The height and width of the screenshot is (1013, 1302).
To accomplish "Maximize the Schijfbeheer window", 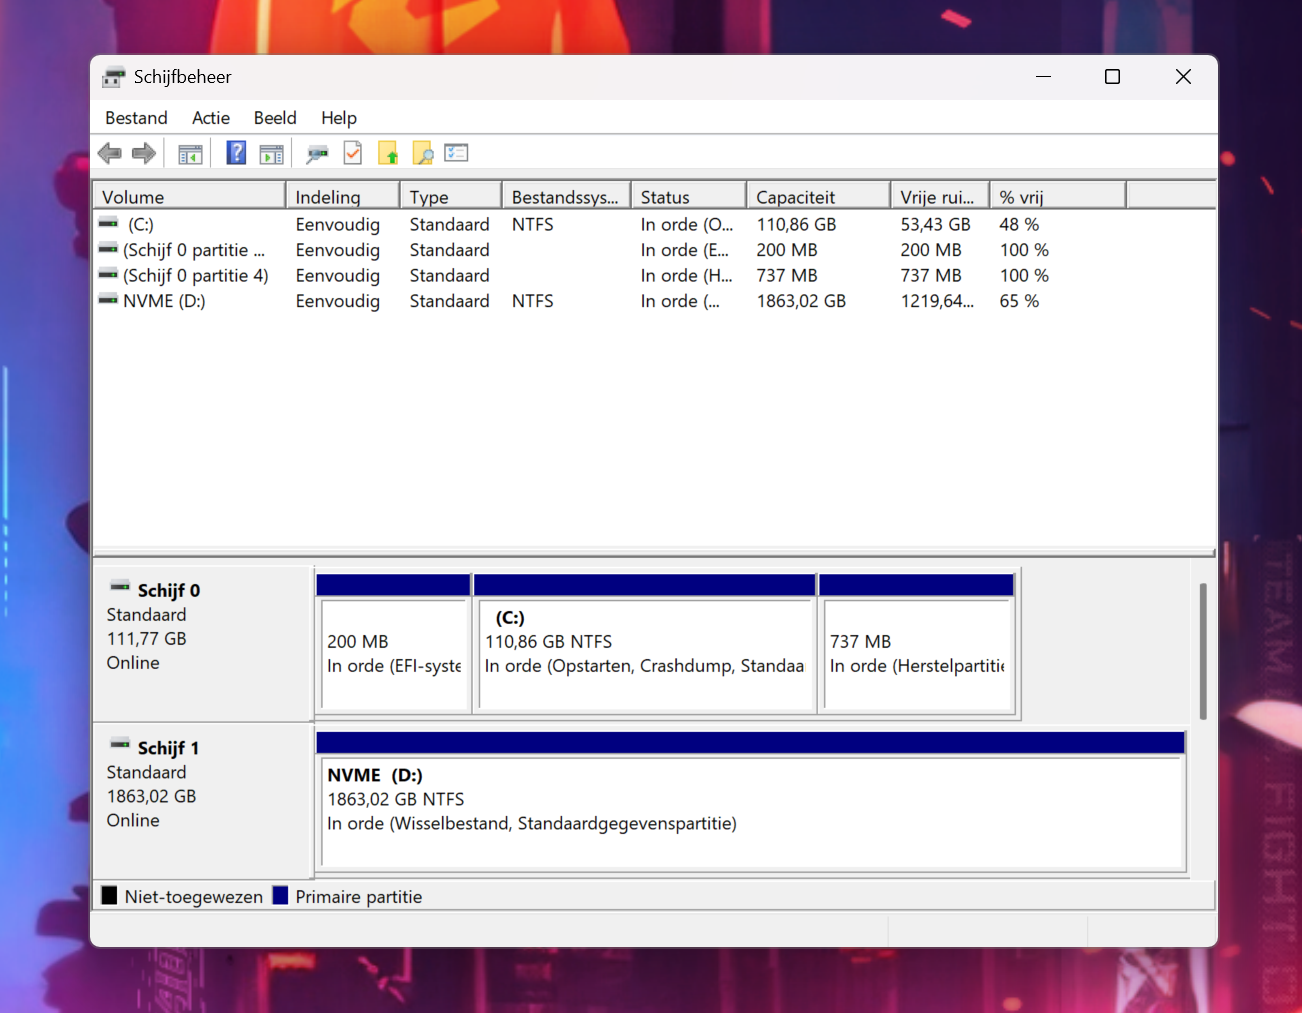I will pyautogui.click(x=1112, y=77).
